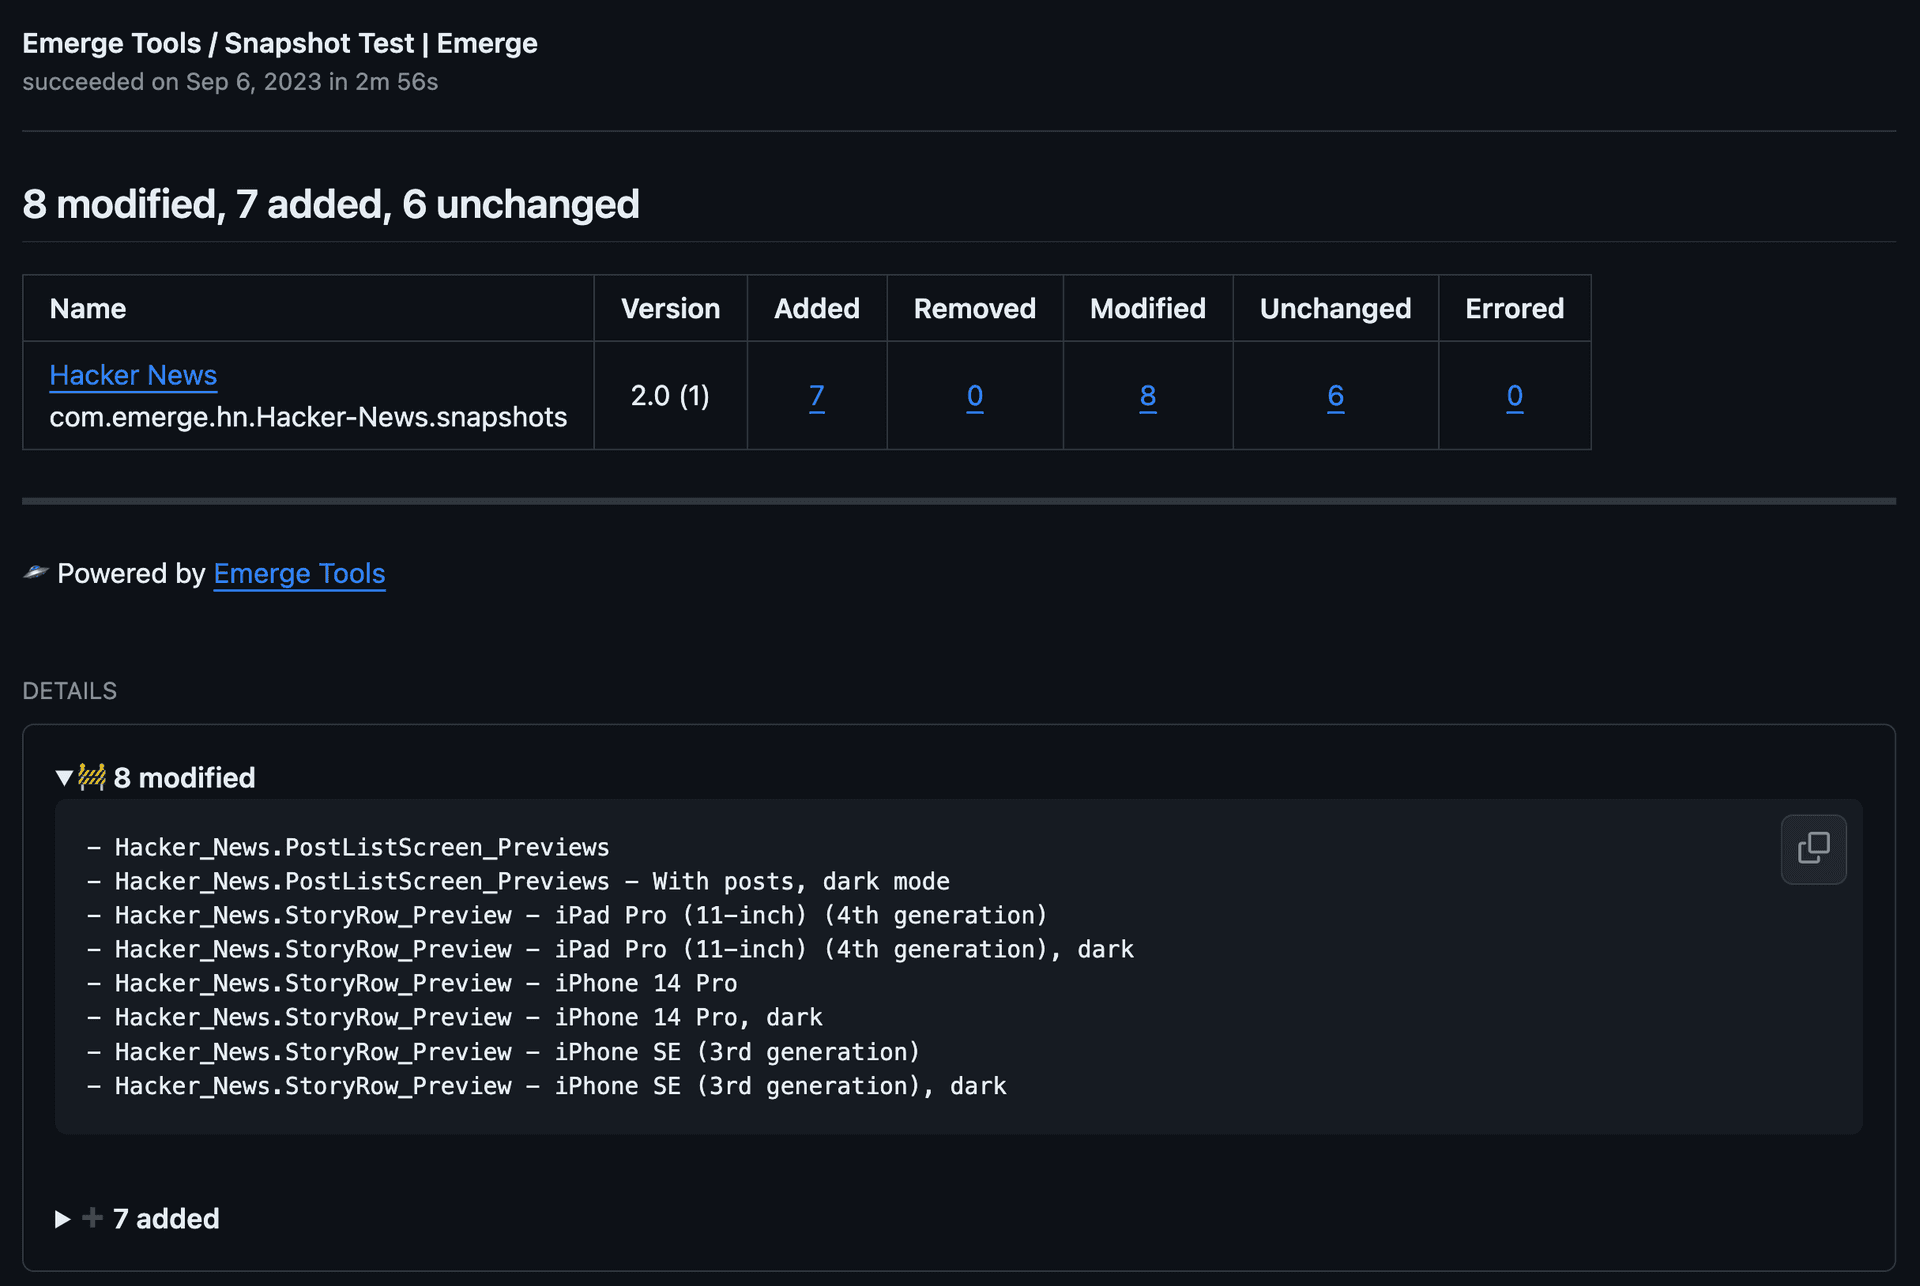Click the 8 under the Modified column

point(1147,396)
